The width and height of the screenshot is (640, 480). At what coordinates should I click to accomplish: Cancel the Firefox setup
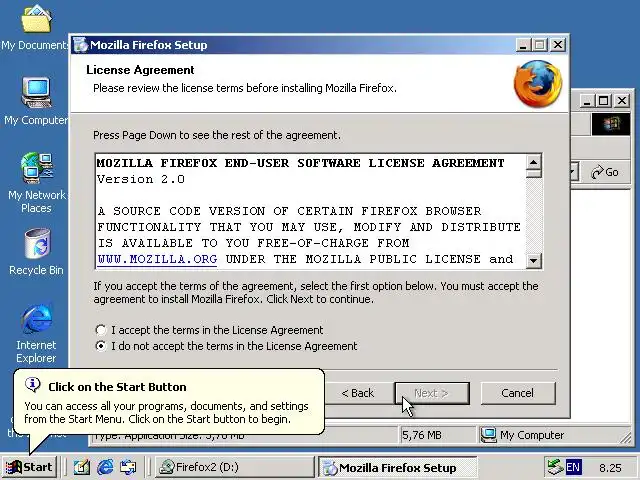point(518,393)
